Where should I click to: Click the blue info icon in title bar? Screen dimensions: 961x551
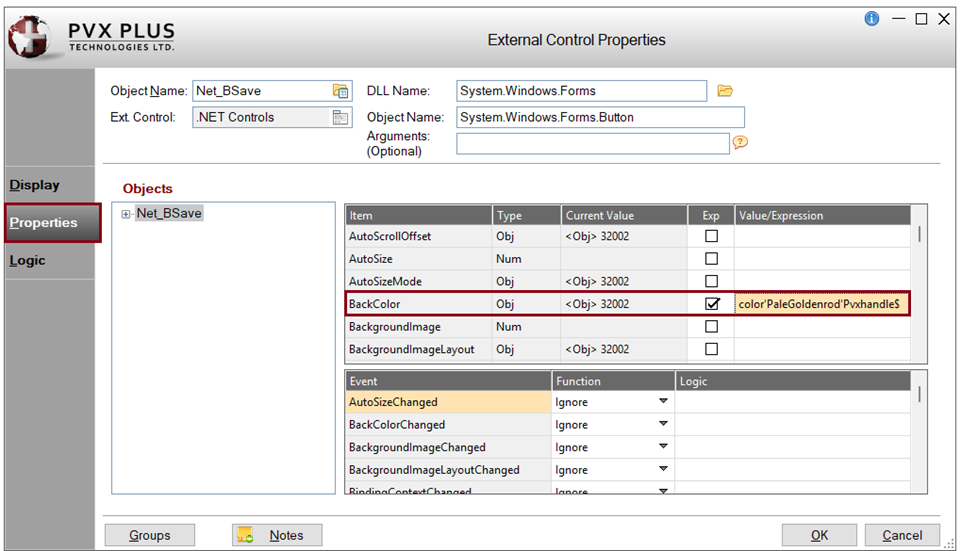coord(872,18)
